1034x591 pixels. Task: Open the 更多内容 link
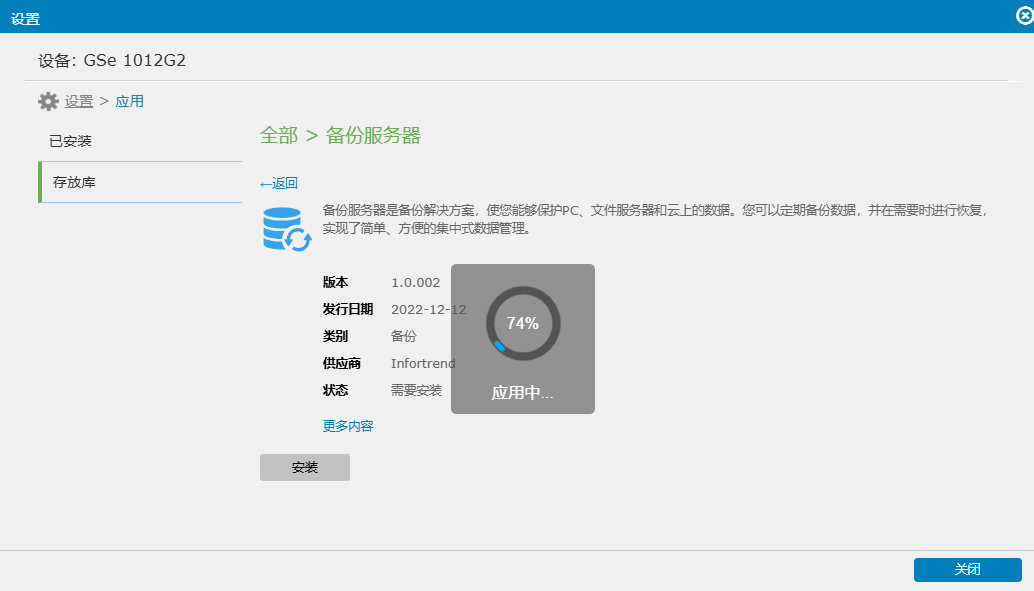click(x=348, y=426)
